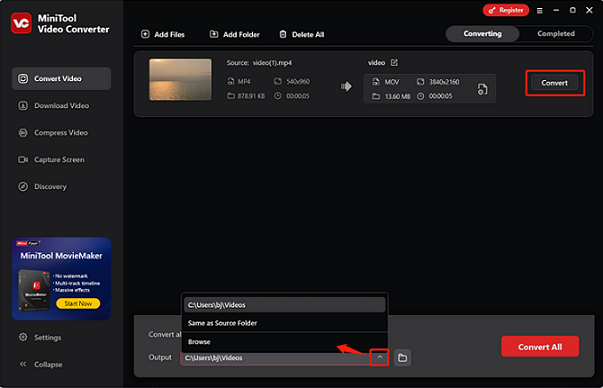Open the output folder icon
This screenshot has height=388, width=603.
pos(402,358)
